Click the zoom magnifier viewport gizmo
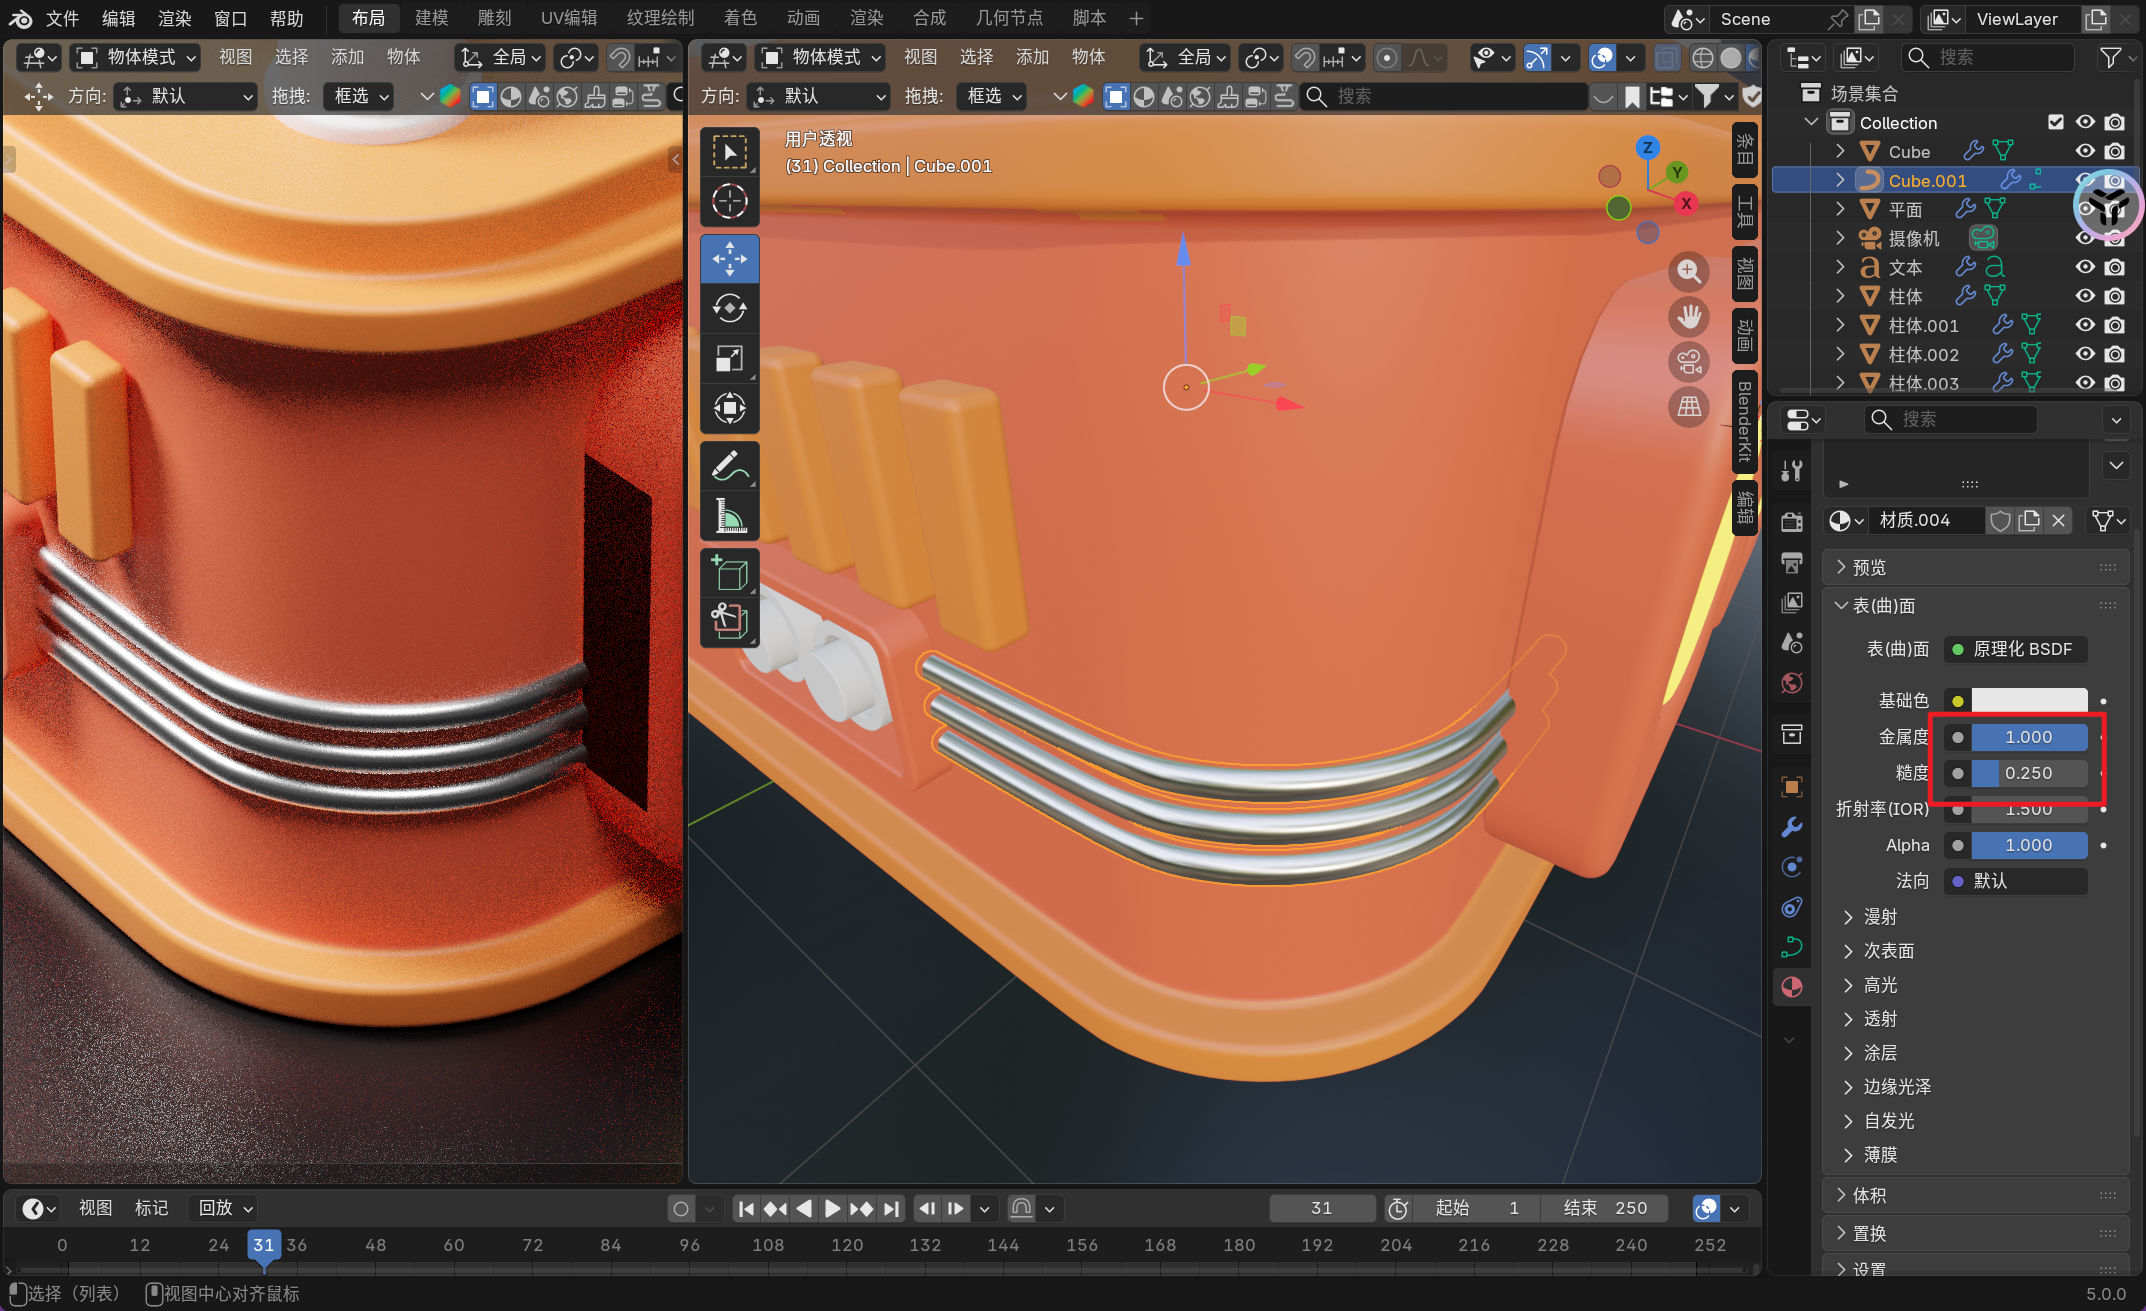2146x1311 pixels. coord(1689,271)
